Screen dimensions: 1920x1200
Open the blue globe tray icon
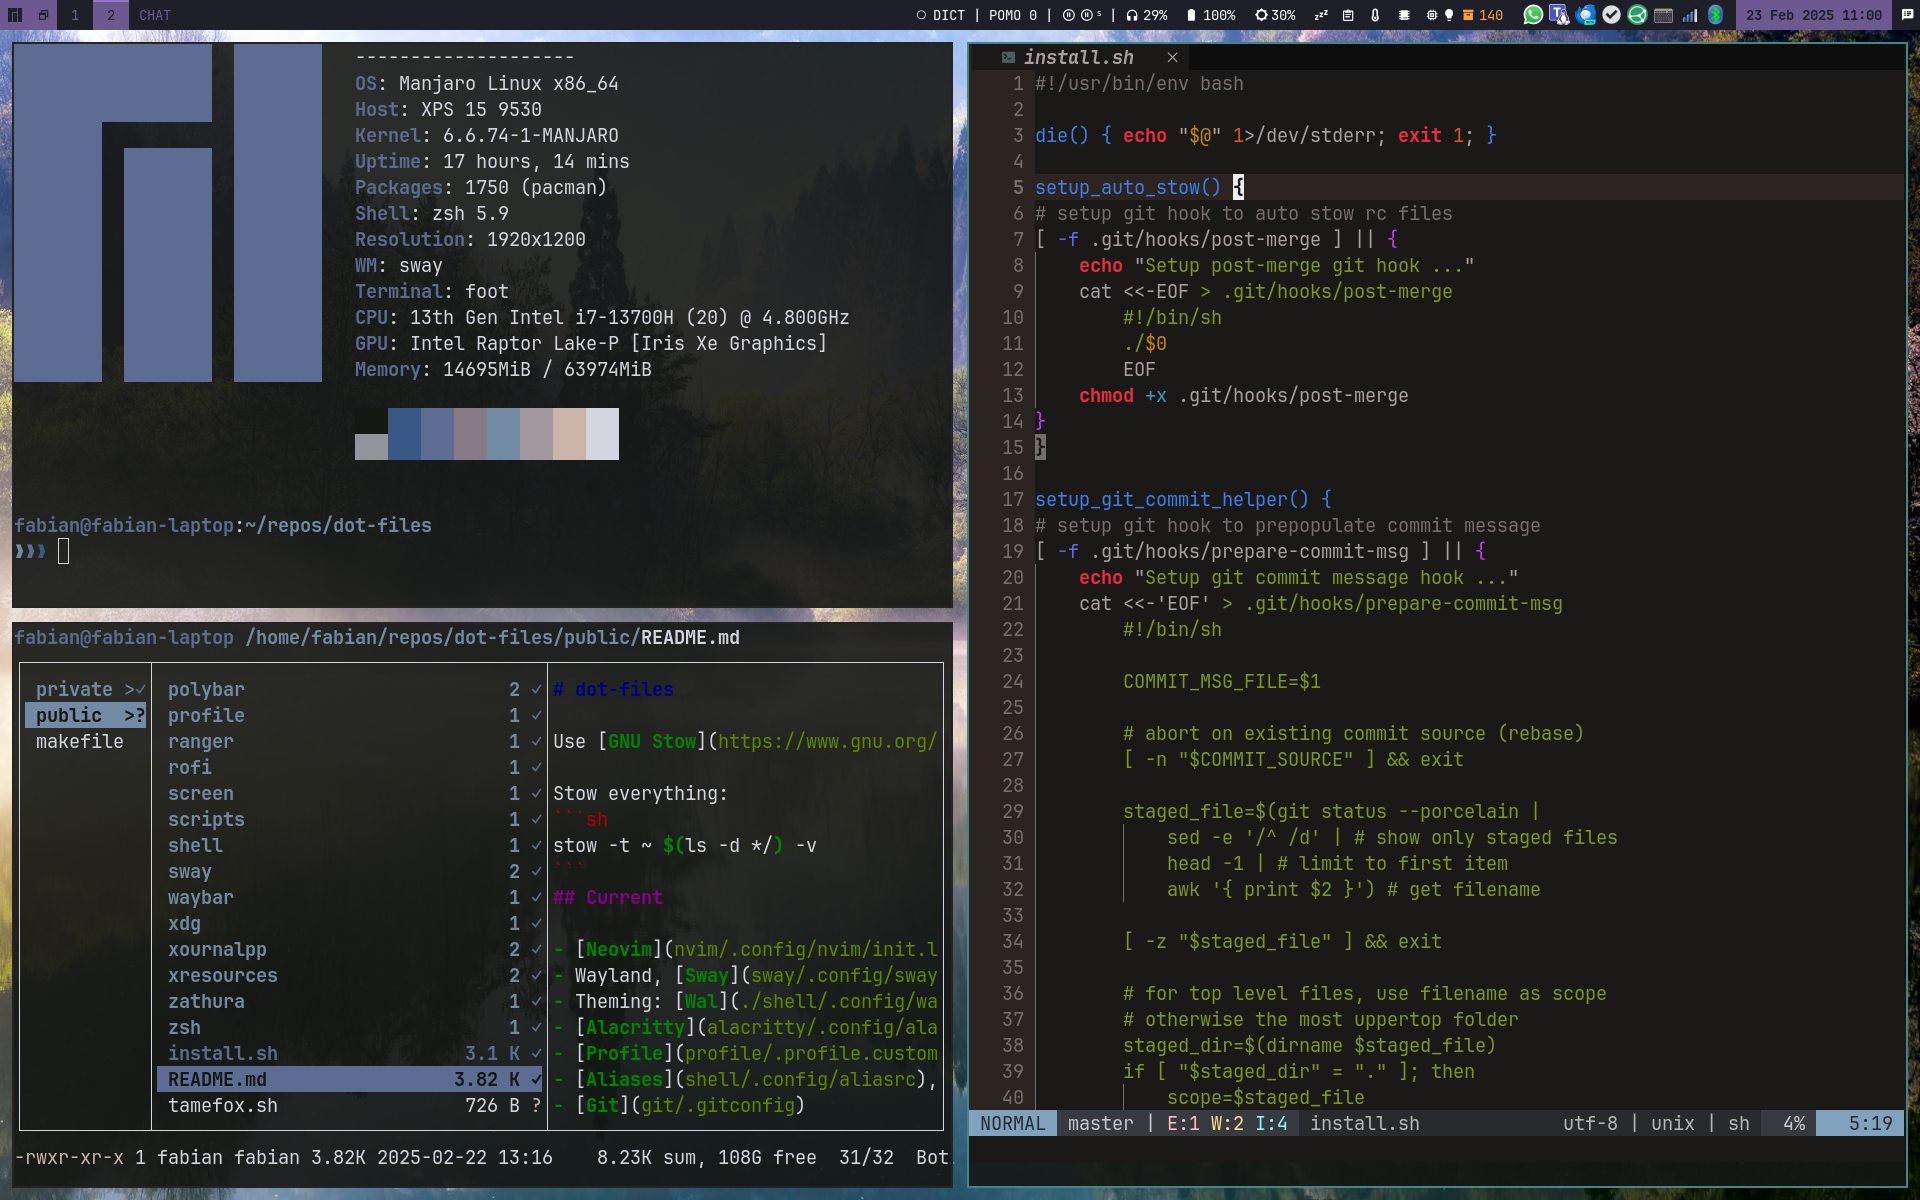pyautogui.click(x=1585, y=15)
